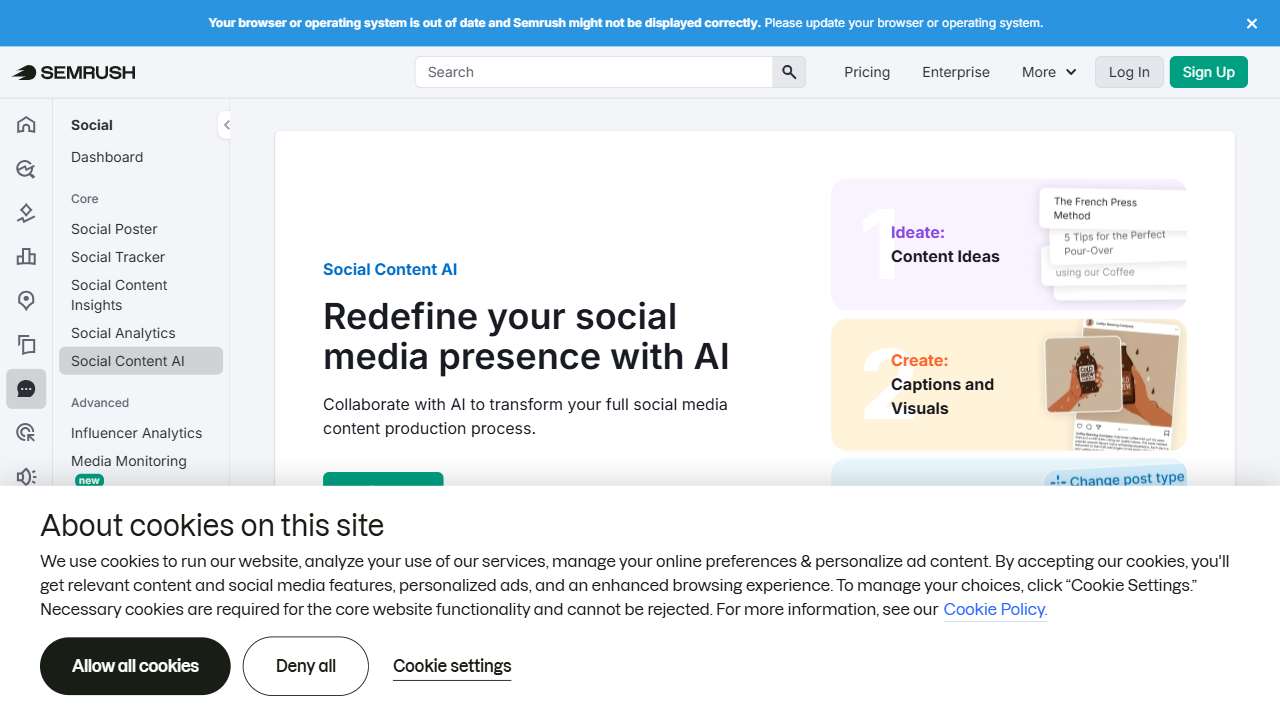Collapse the Social sidebar panel
The width and height of the screenshot is (1280, 720).
(227, 125)
